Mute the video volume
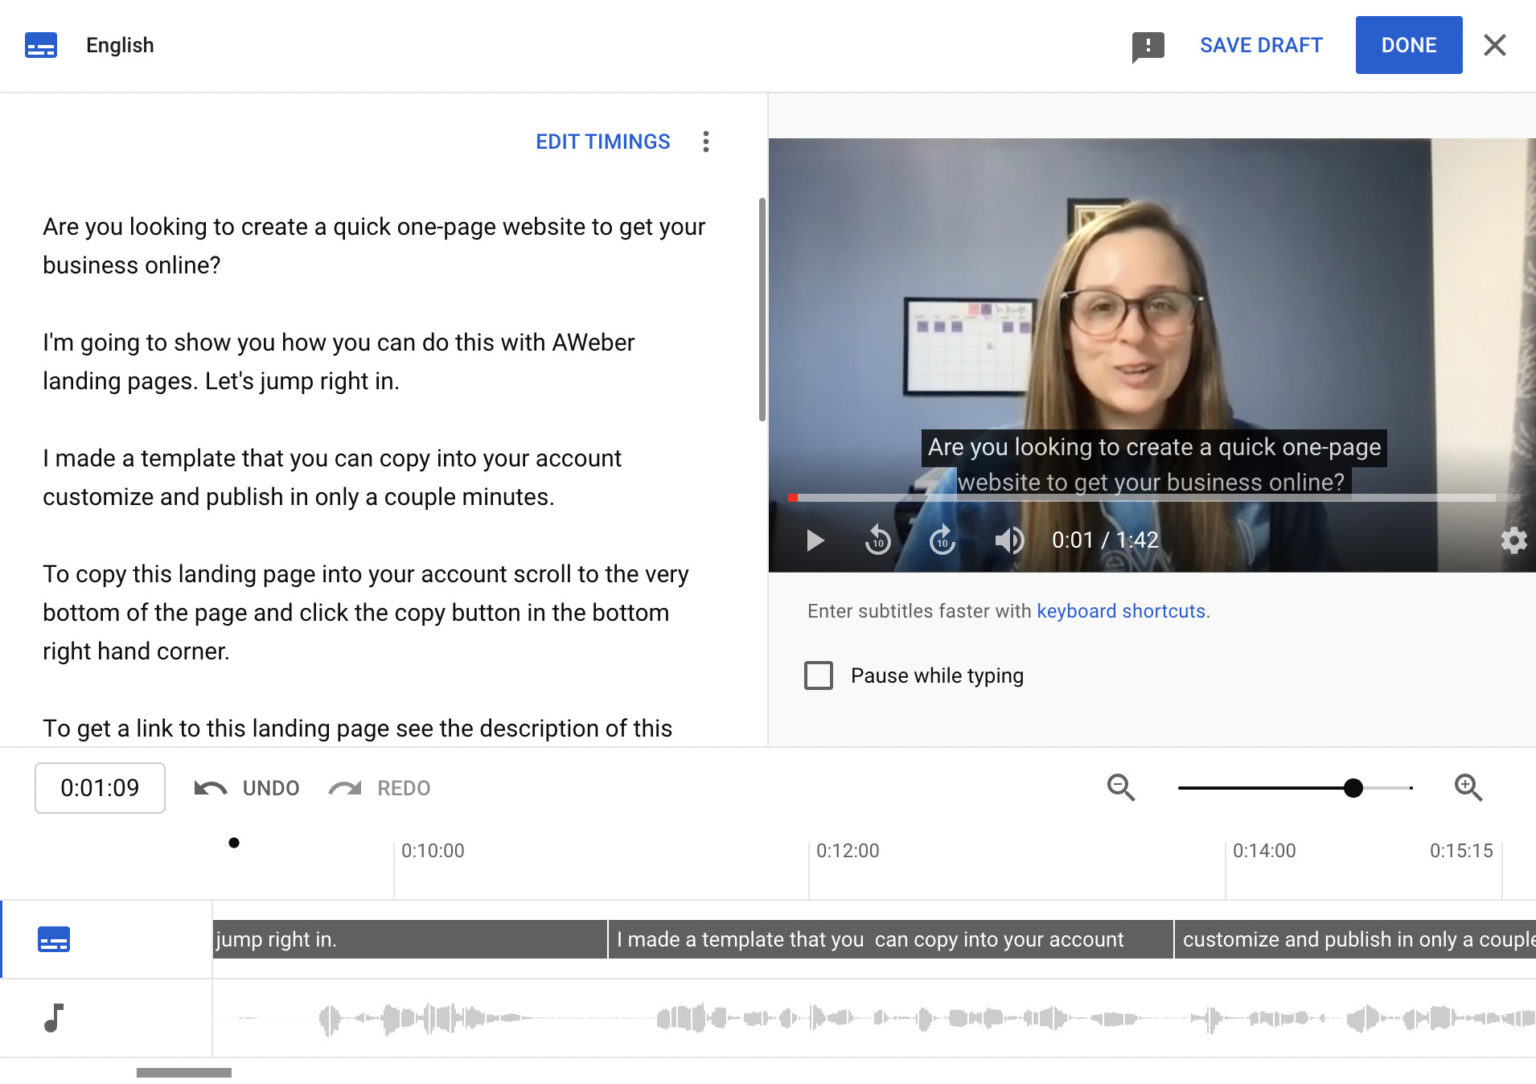The width and height of the screenshot is (1536, 1084). pyautogui.click(x=1009, y=540)
